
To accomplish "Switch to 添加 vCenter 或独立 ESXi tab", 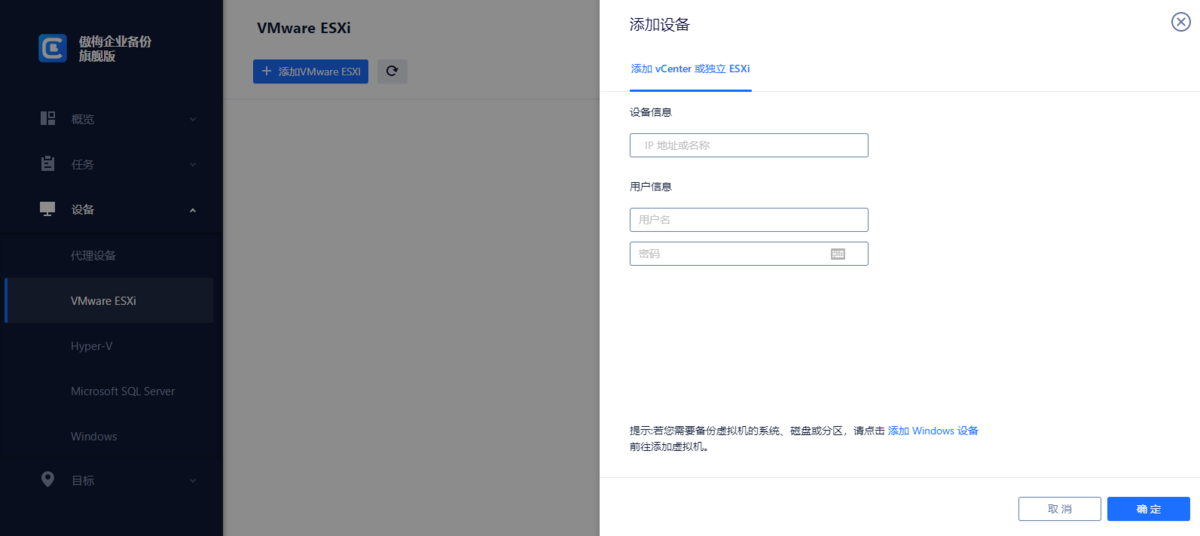I will tap(690, 69).
